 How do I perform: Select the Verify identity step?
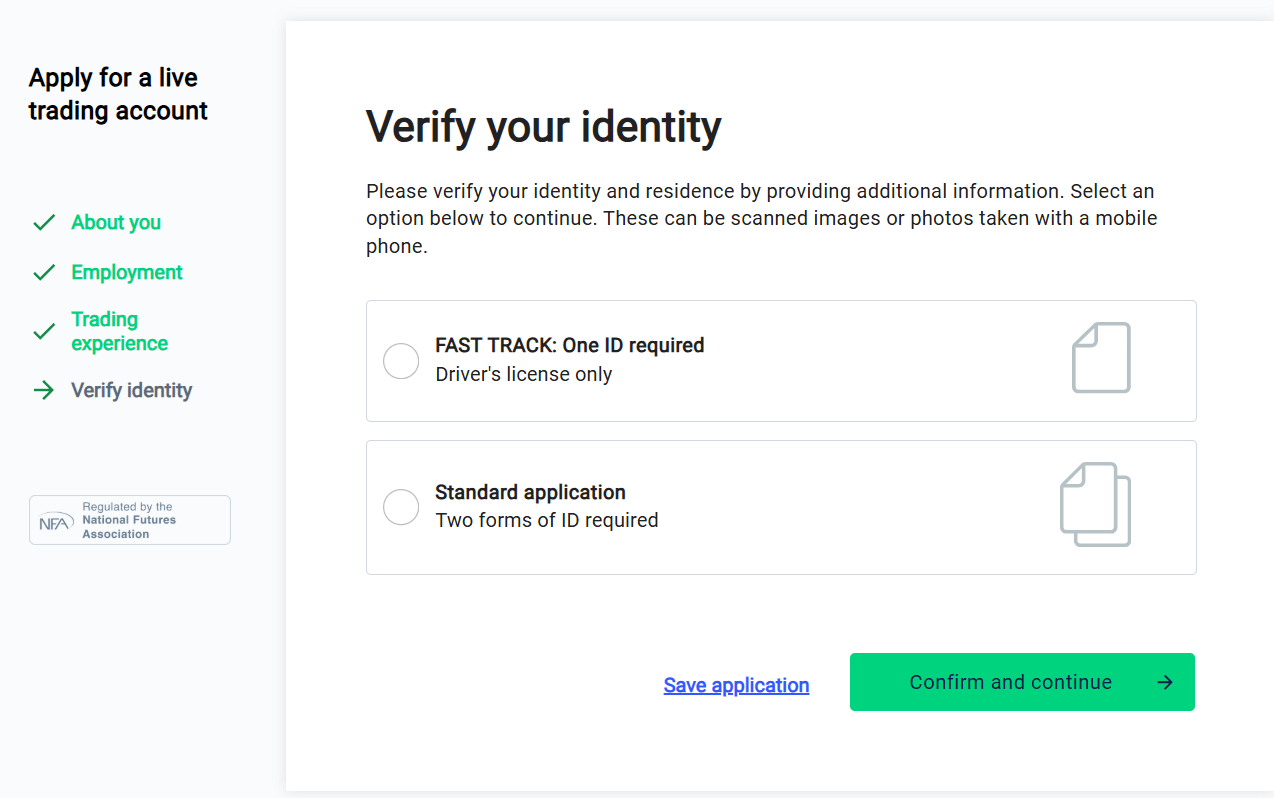click(x=131, y=390)
